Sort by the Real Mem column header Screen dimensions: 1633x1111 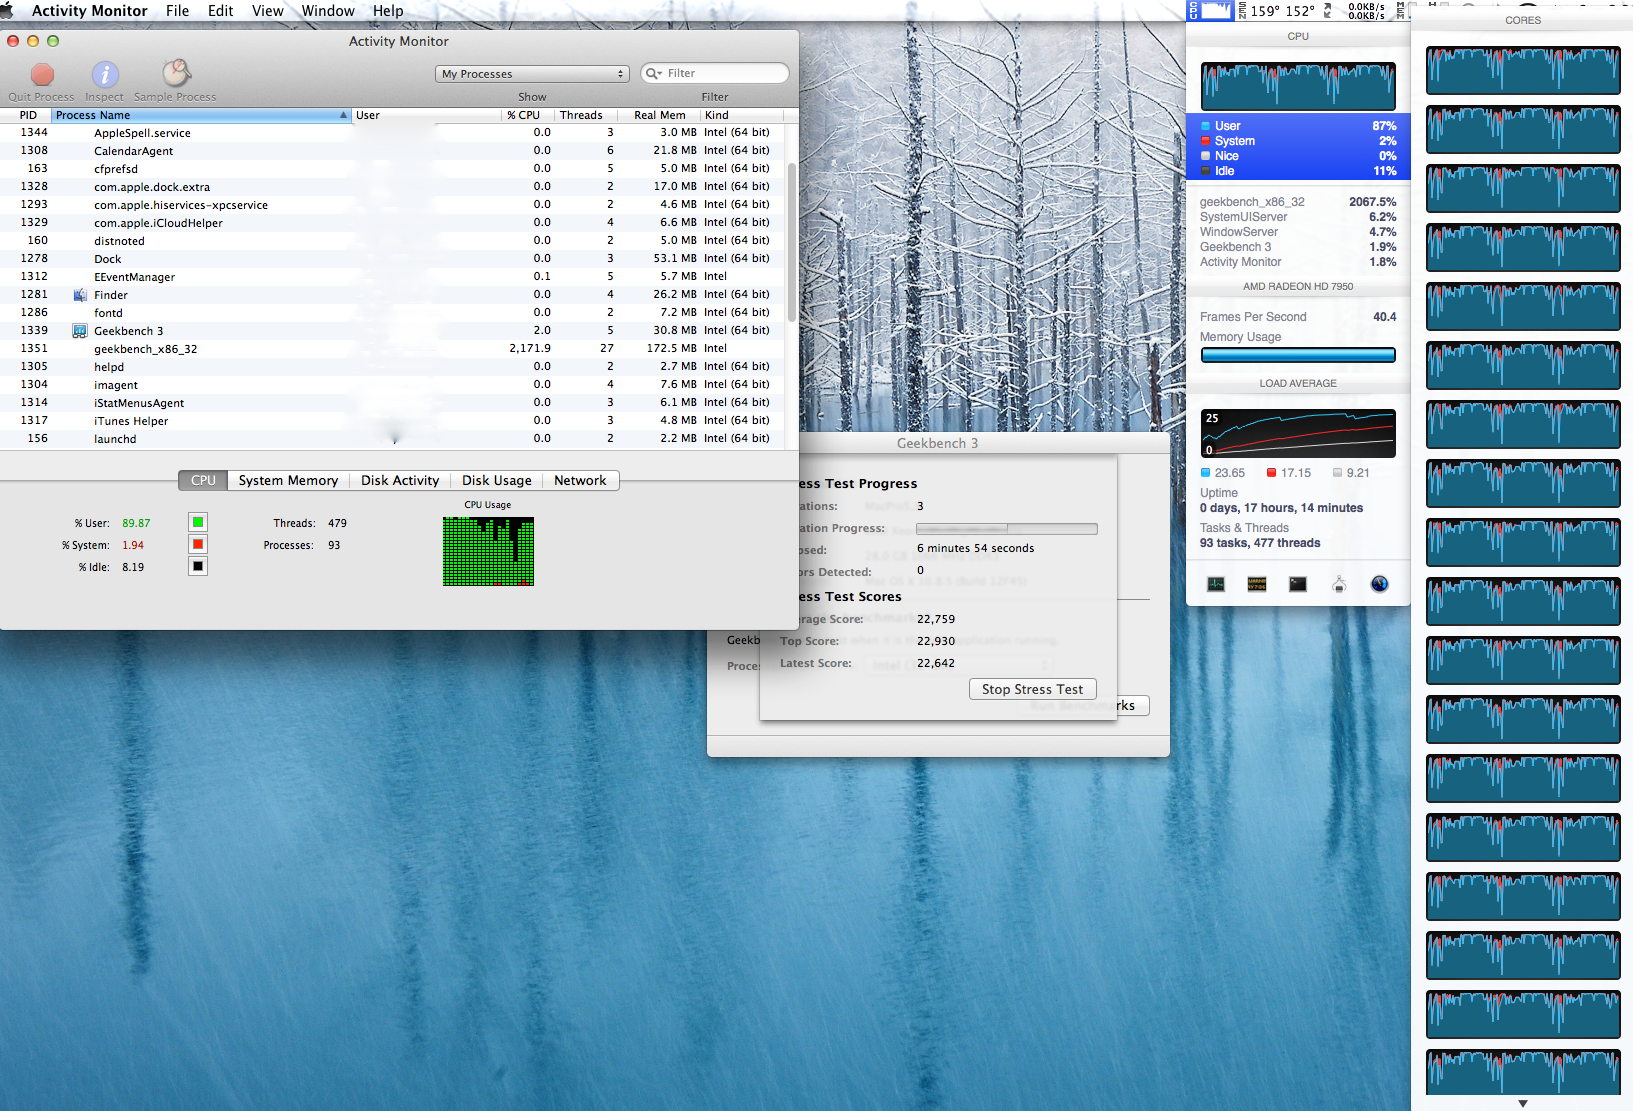pos(659,115)
